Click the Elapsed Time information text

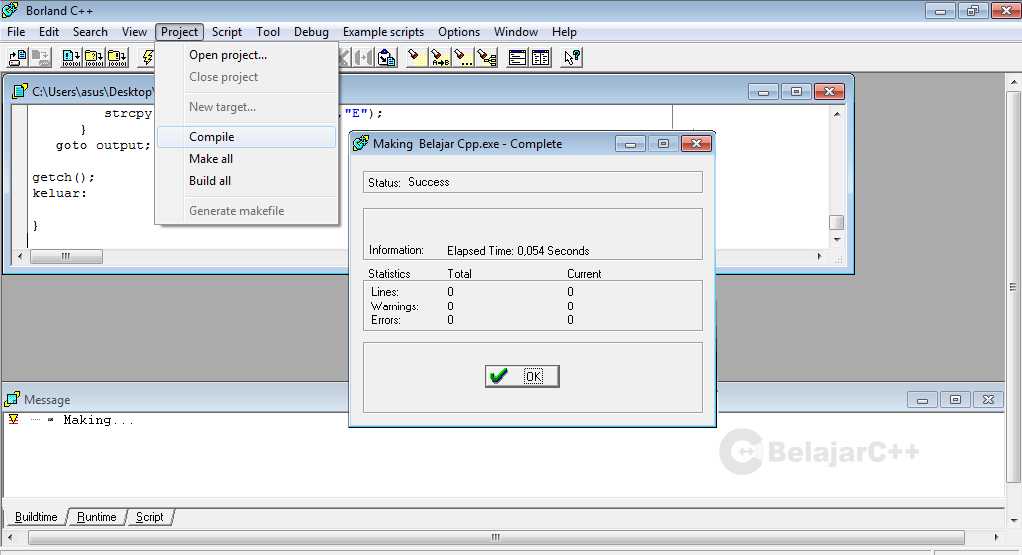pos(518,251)
